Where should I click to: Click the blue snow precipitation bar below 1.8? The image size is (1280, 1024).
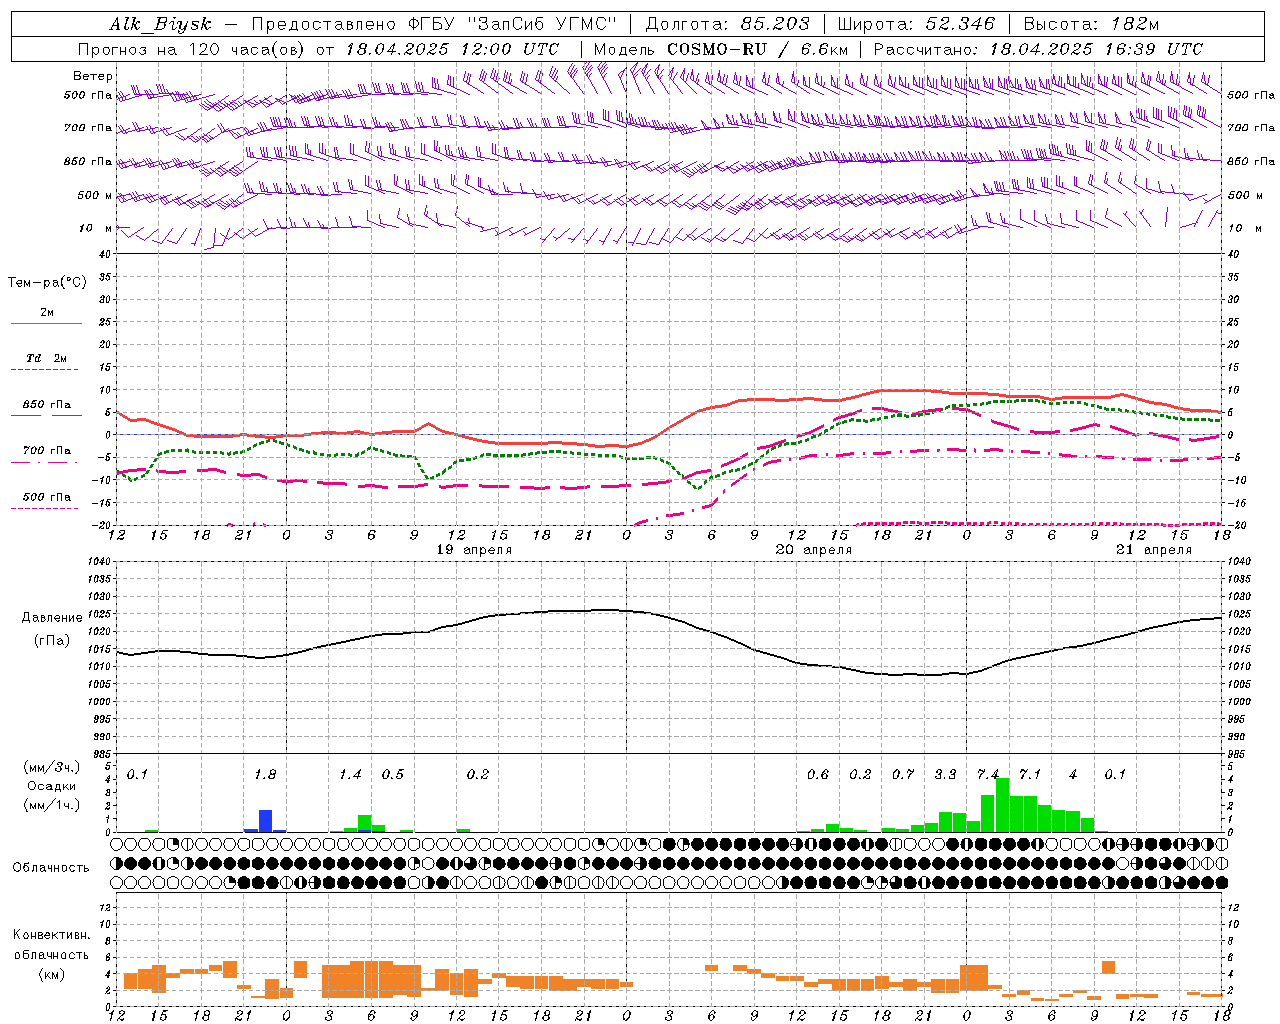[x=265, y=821]
